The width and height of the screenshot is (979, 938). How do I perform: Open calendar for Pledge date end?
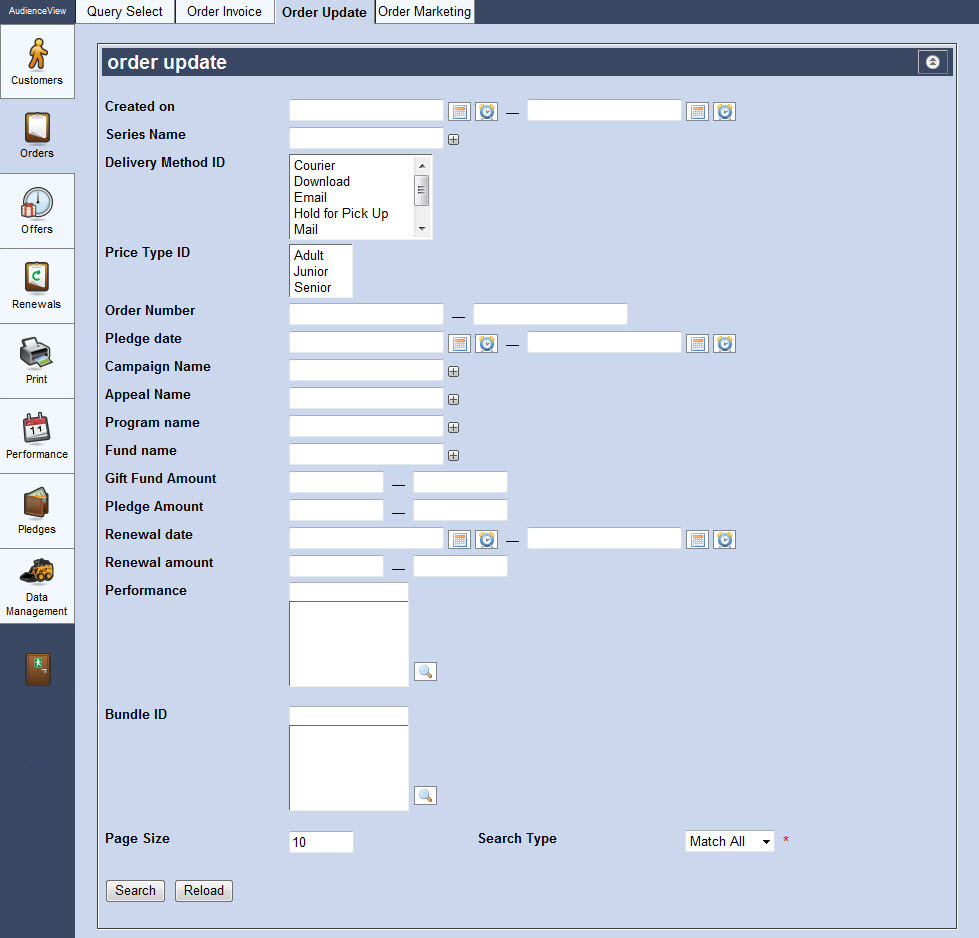[x=697, y=343]
